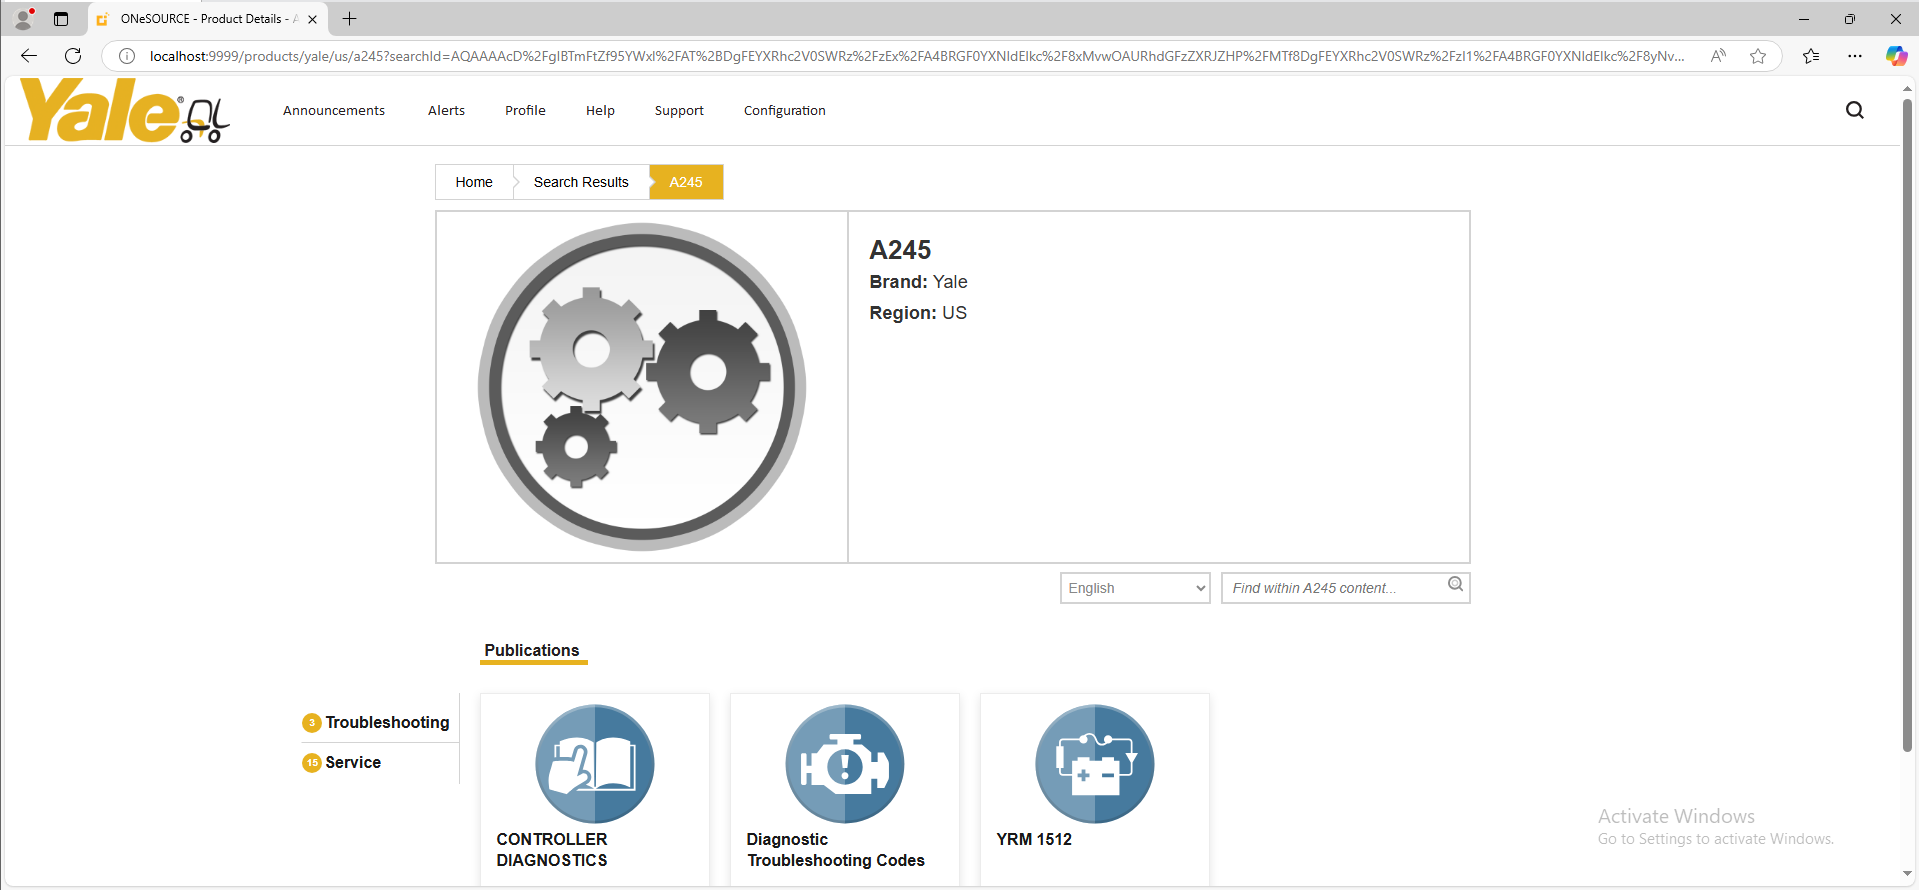This screenshot has width=1919, height=890.
Task: Open the Copilot icon
Action: pos(1896,56)
